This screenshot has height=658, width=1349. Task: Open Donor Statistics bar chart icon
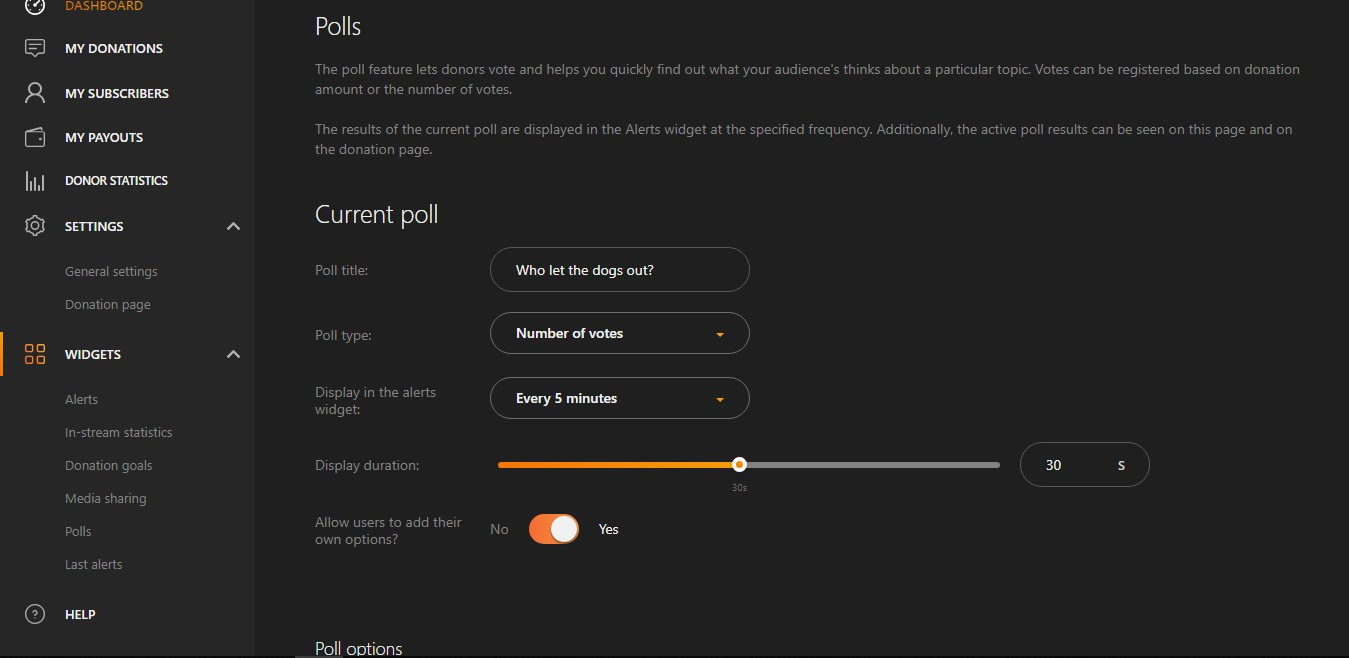click(35, 181)
